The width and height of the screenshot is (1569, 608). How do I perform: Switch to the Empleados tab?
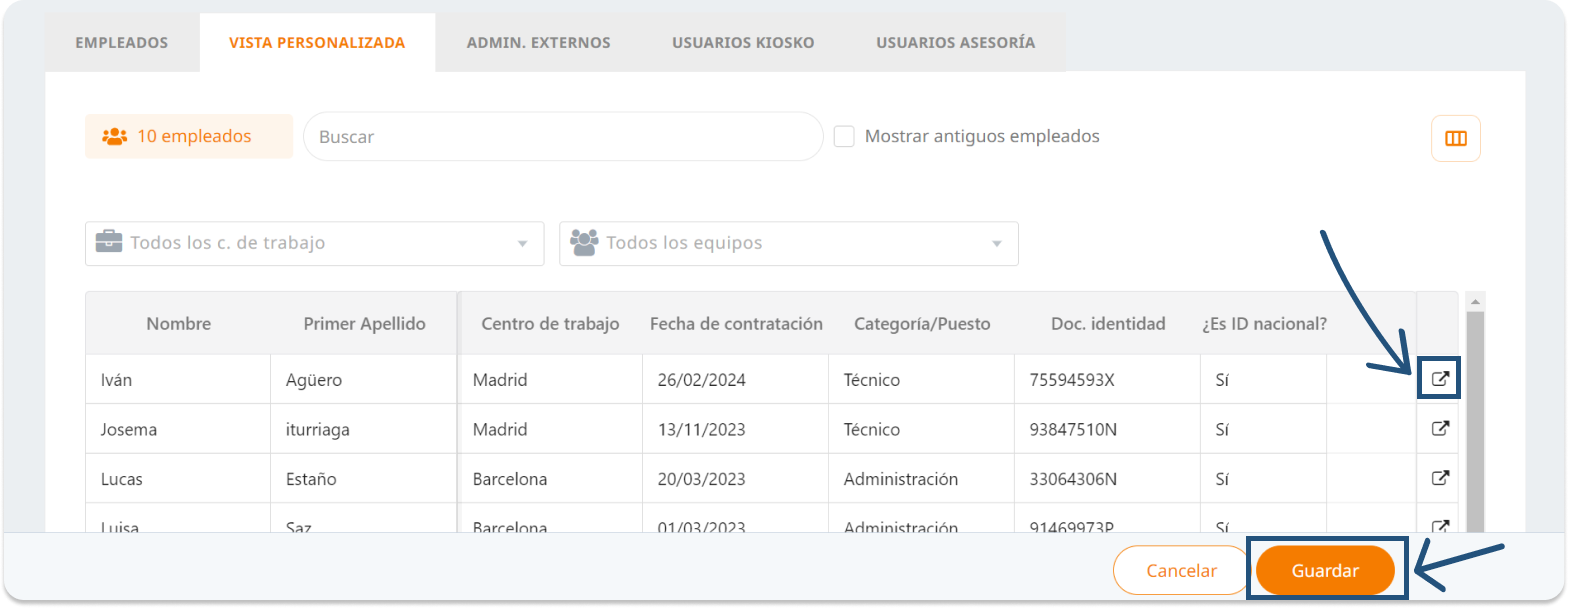[x=122, y=43]
